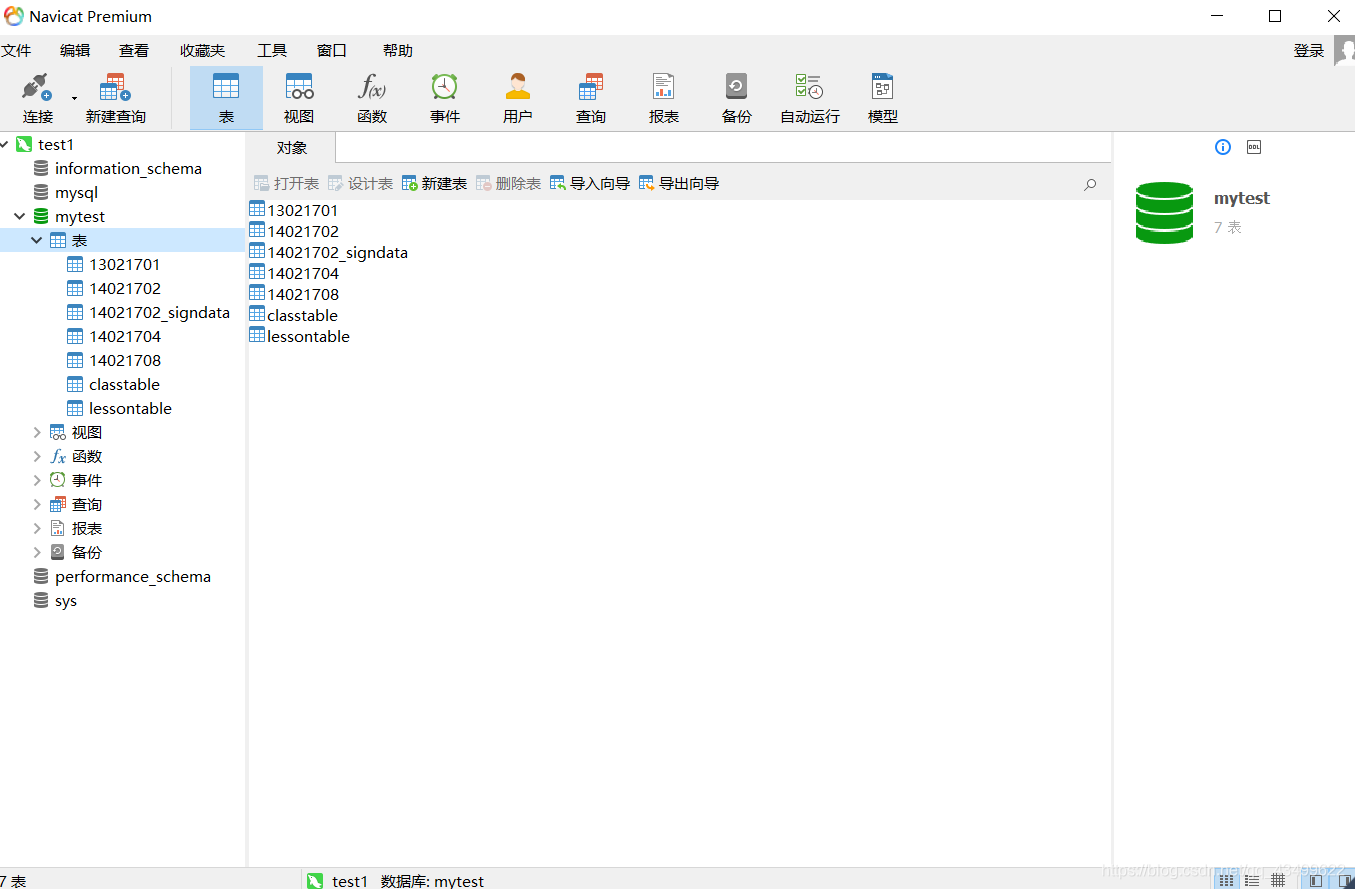Open the View (视图) toolbar button
This screenshot has width=1355, height=889.
(x=299, y=98)
